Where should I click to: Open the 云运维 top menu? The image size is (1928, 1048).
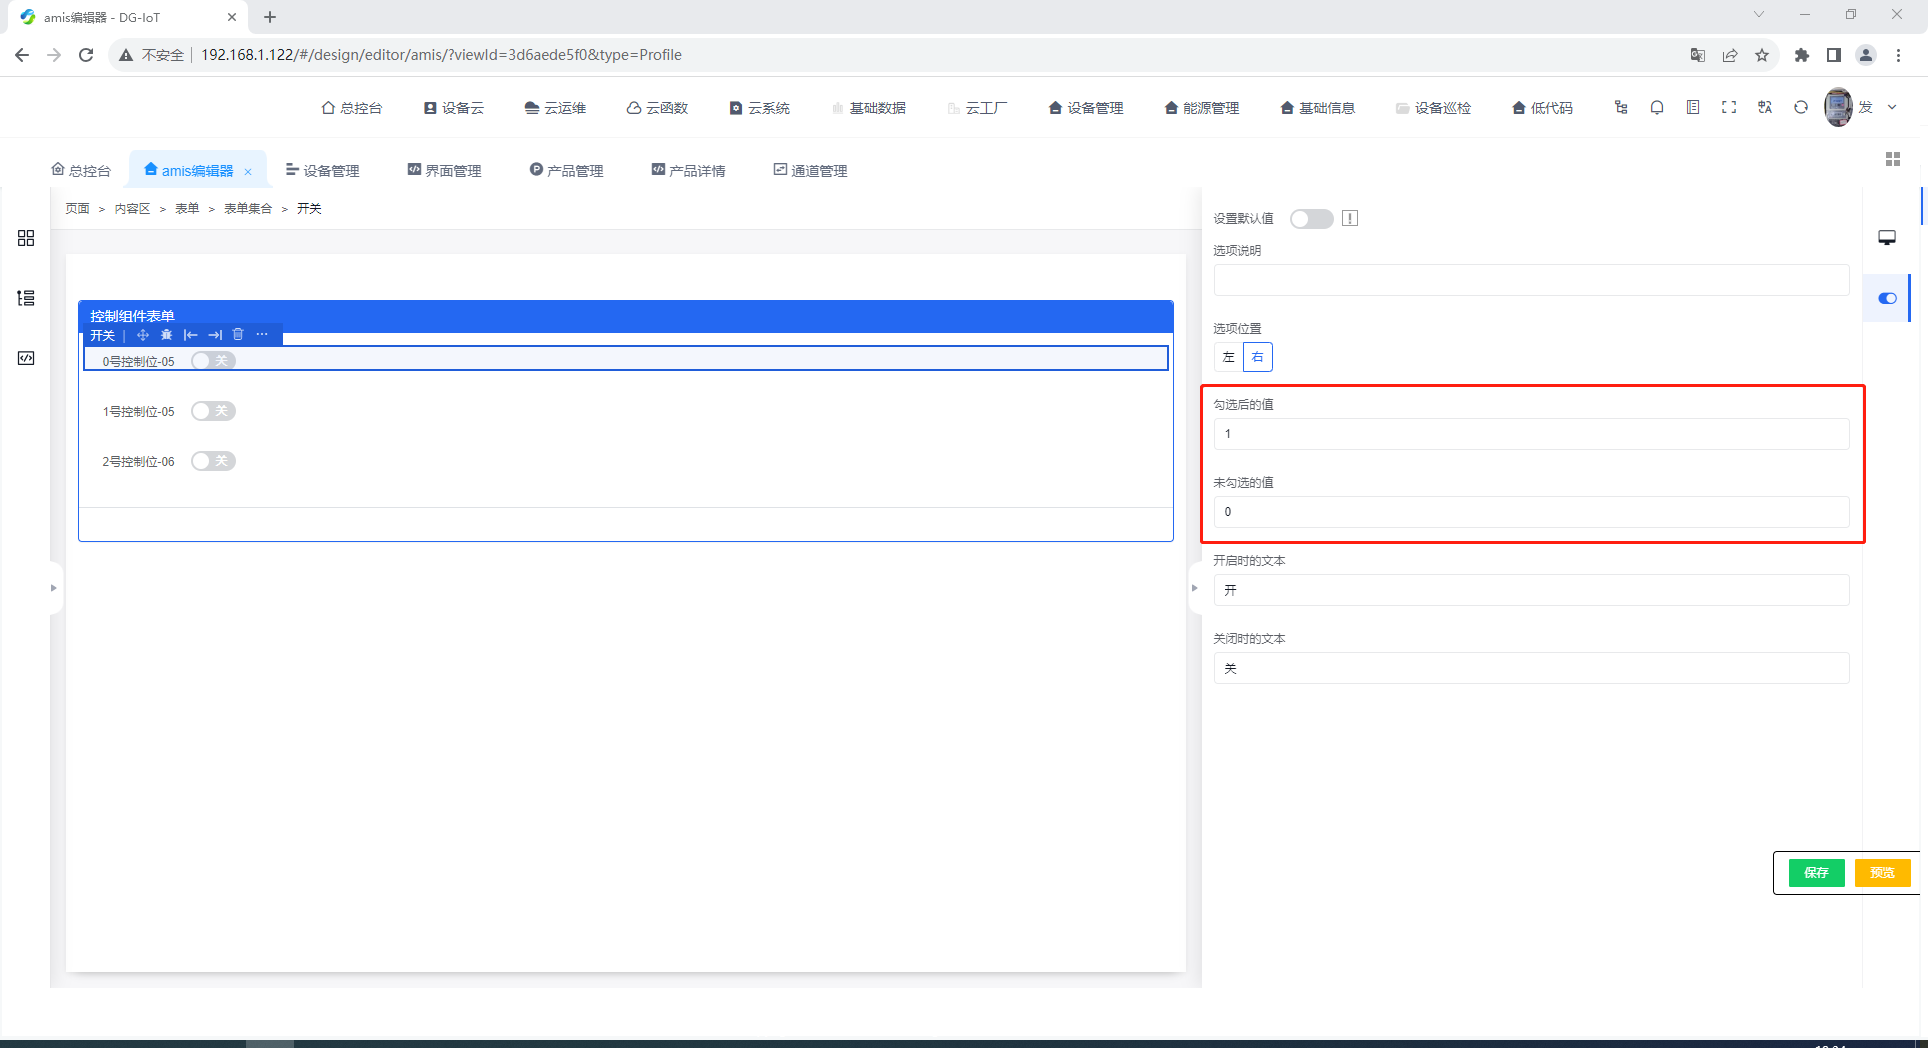tap(556, 108)
